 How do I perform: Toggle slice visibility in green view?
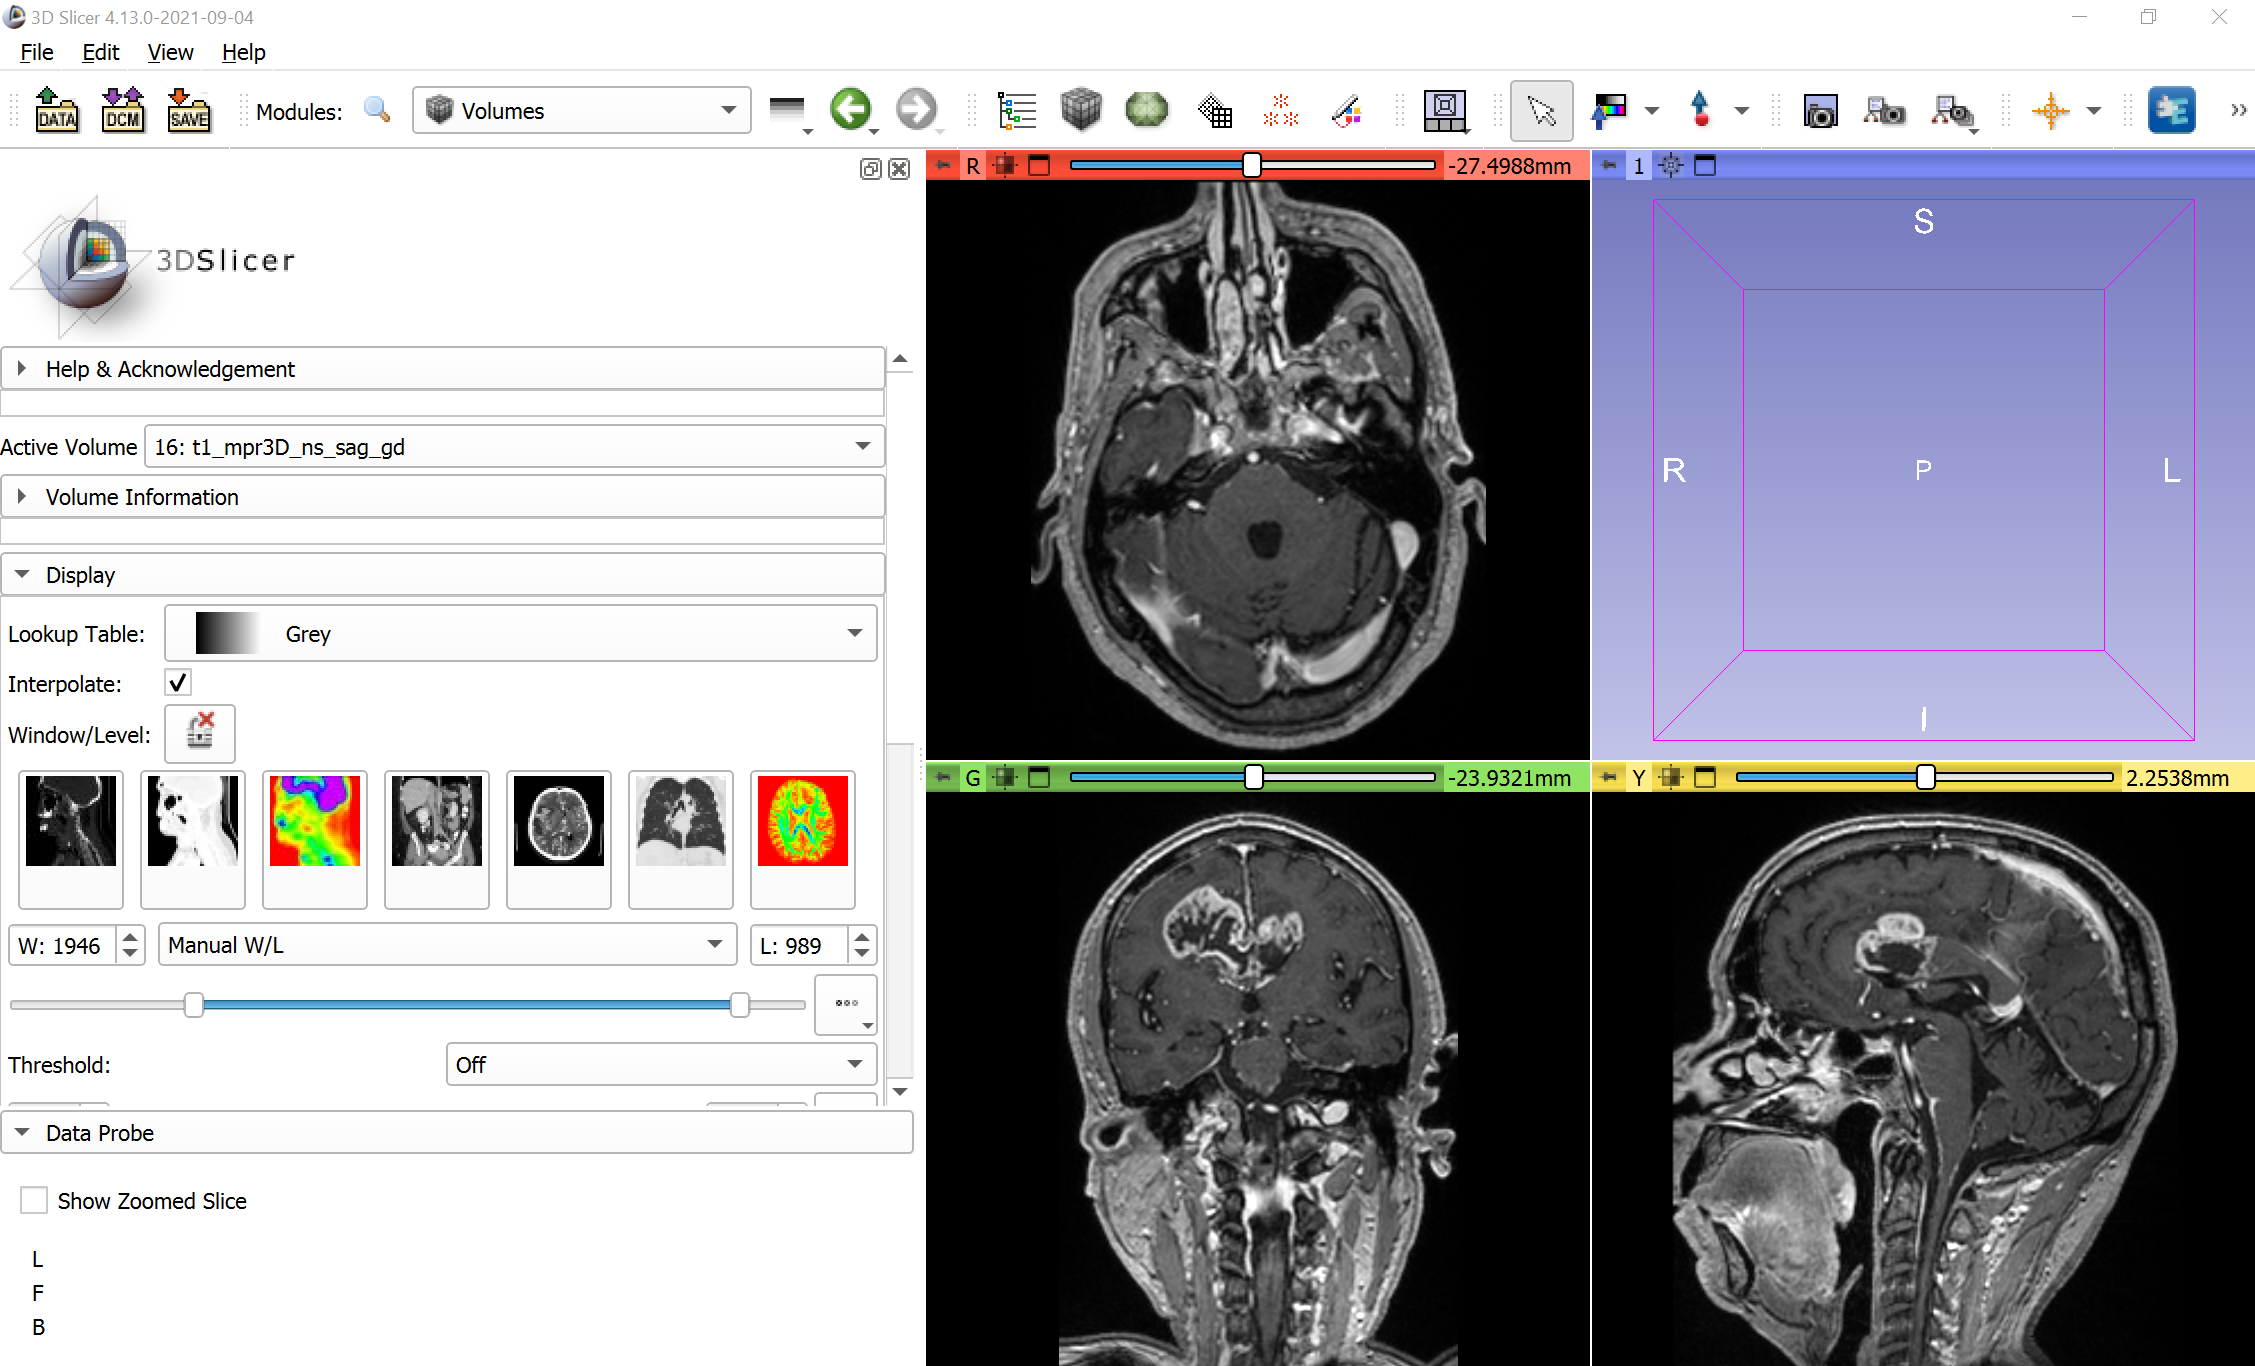point(1006,777)
